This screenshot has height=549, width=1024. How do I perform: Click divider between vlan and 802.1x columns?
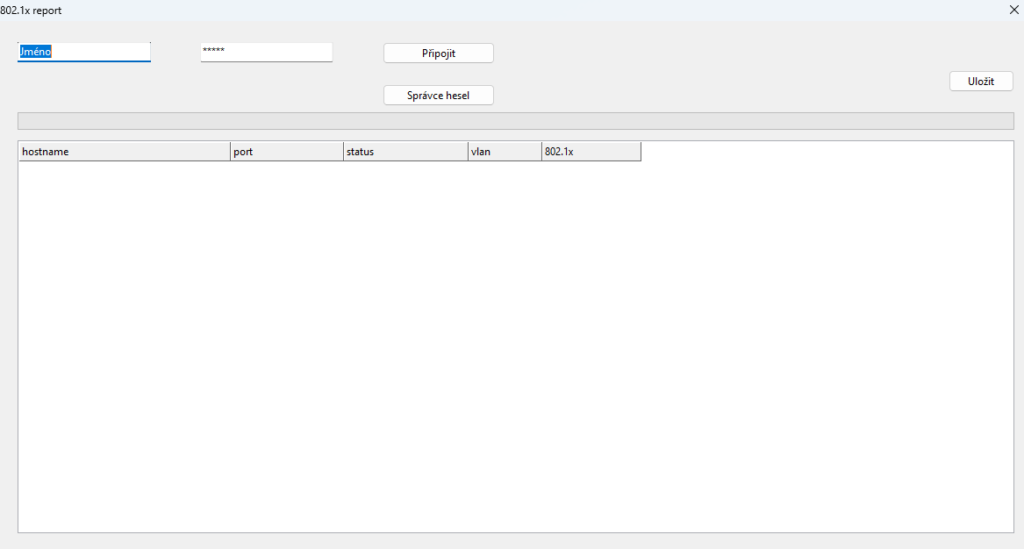542,152
